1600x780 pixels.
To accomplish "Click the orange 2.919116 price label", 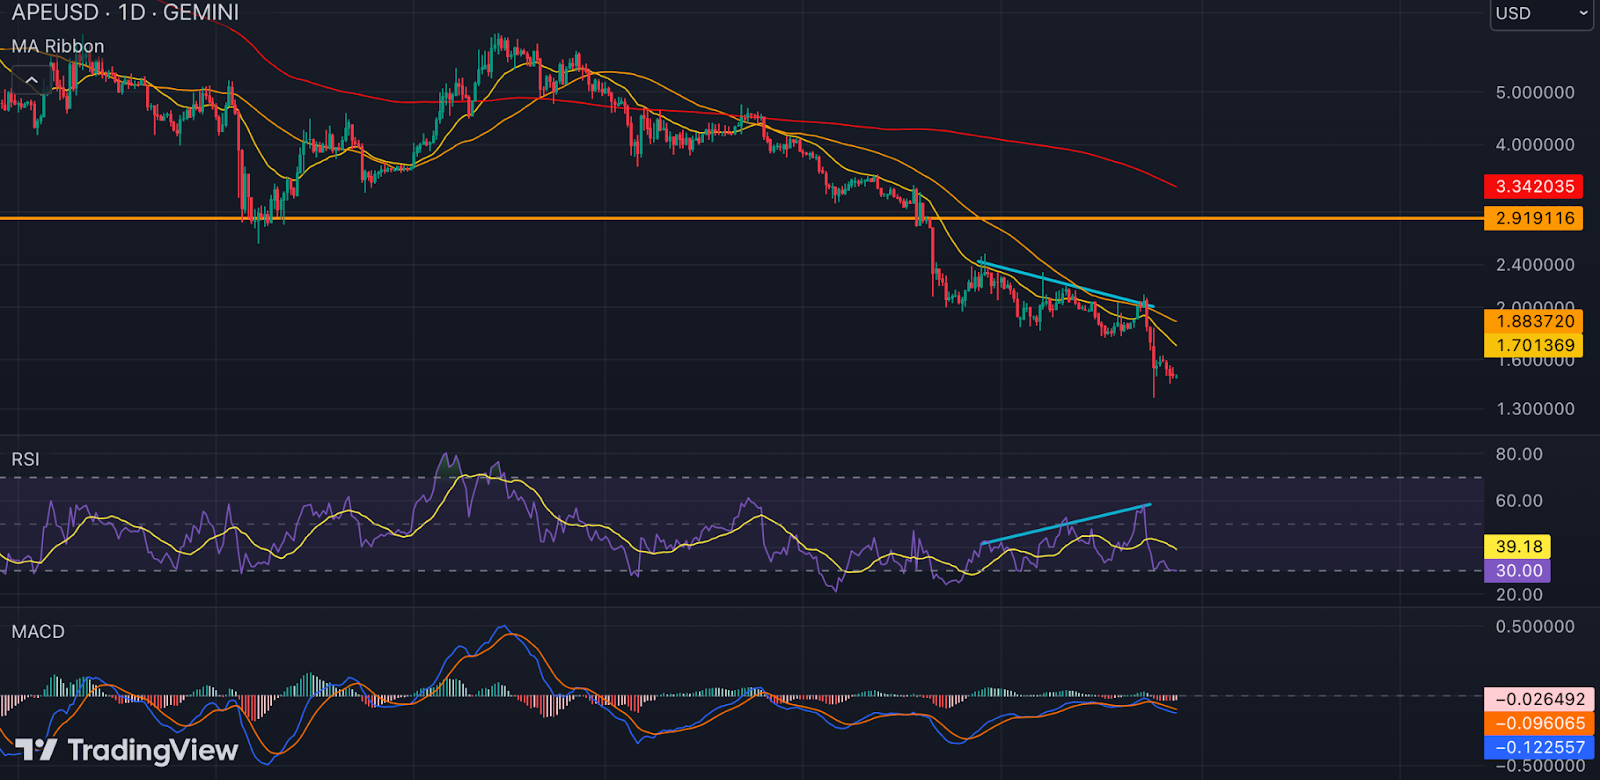I will (1534, 218).
